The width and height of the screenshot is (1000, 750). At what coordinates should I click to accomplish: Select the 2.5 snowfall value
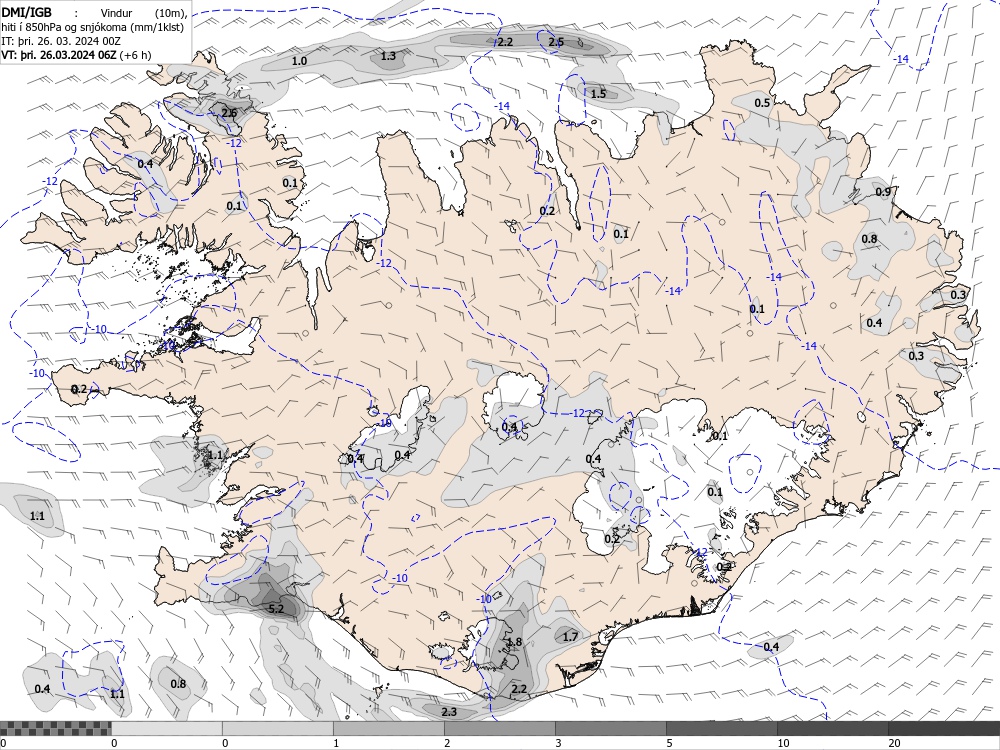[x=556, y=42]
